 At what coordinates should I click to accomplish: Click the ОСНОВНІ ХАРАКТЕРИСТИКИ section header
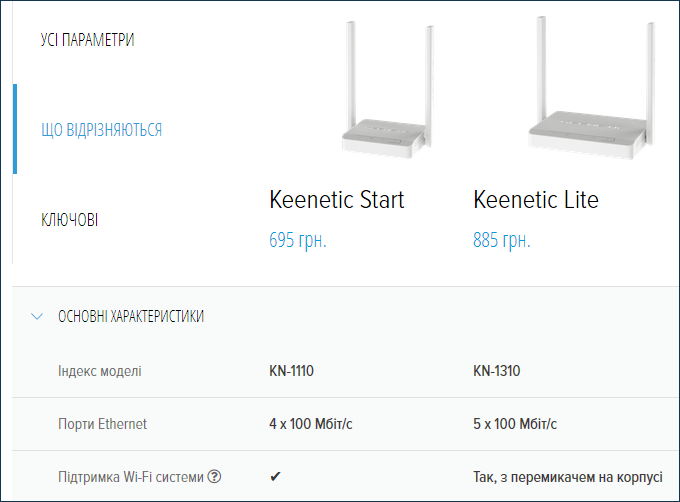point(131,316)
